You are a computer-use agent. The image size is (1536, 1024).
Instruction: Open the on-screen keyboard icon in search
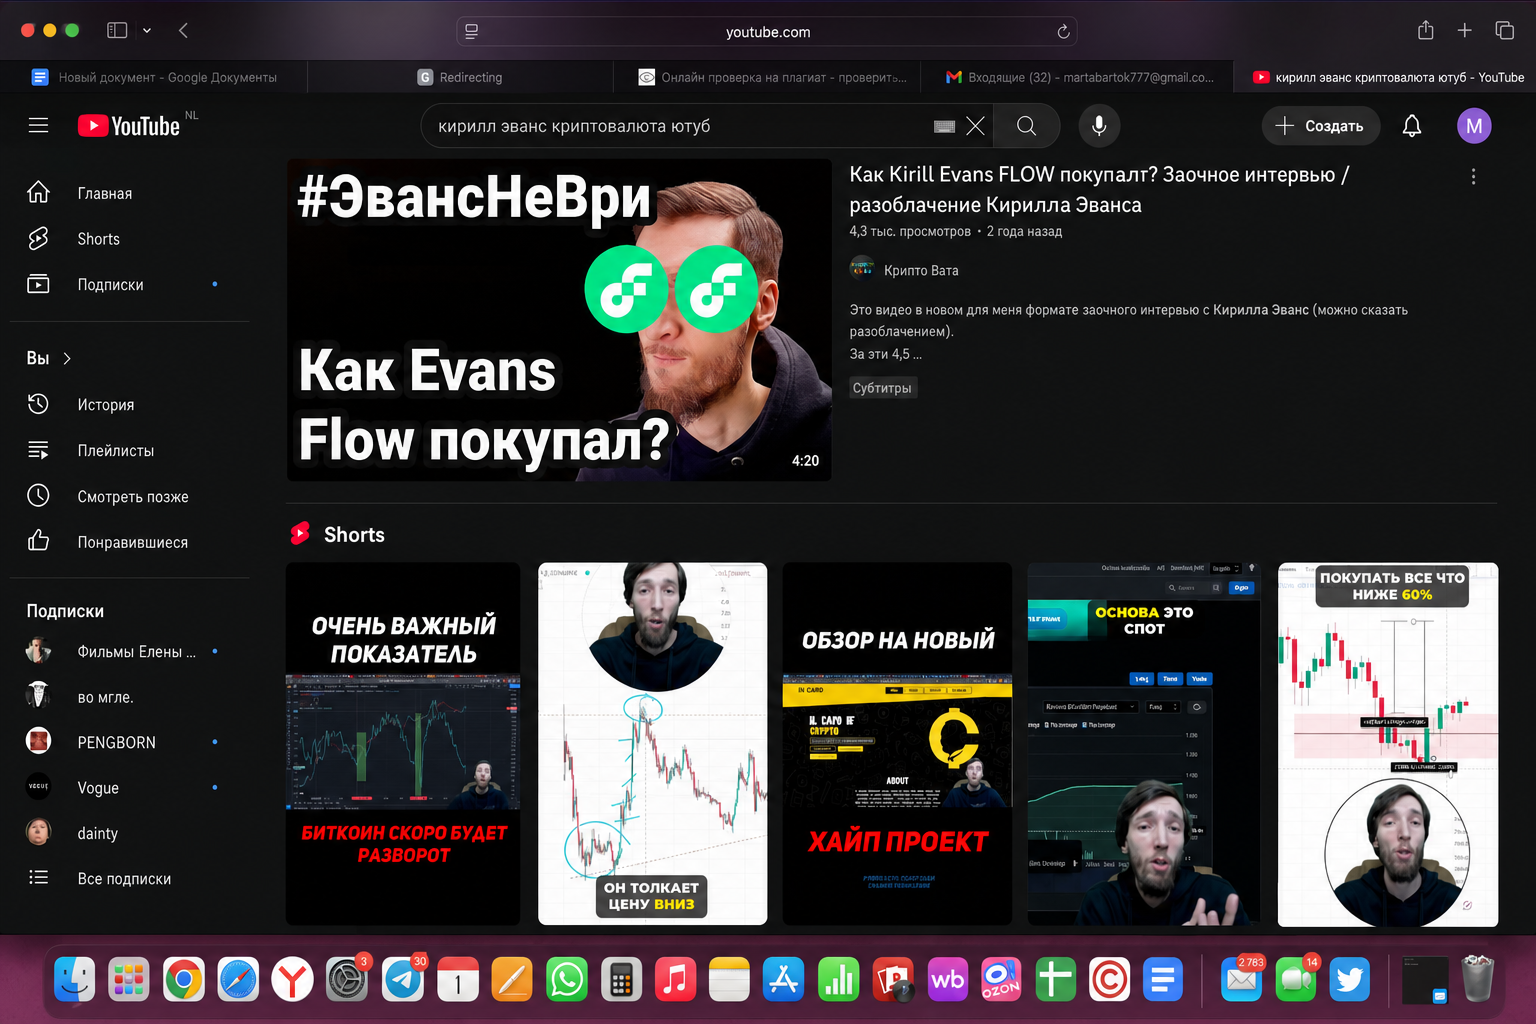(944, 126)
